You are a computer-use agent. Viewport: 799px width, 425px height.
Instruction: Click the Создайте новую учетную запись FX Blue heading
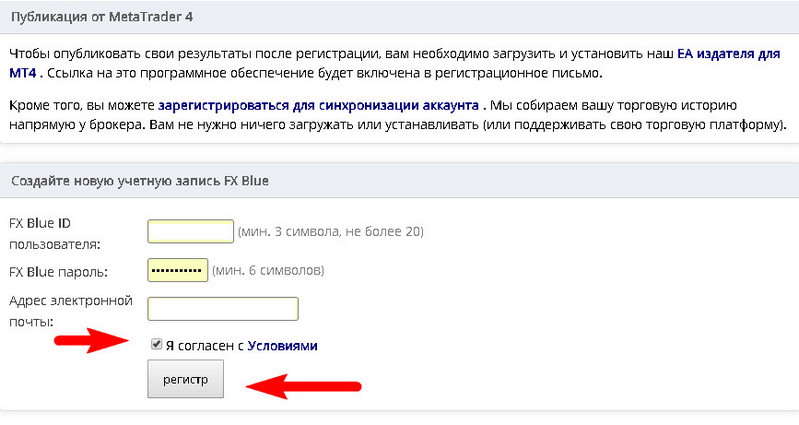click(x=140, y=181)
